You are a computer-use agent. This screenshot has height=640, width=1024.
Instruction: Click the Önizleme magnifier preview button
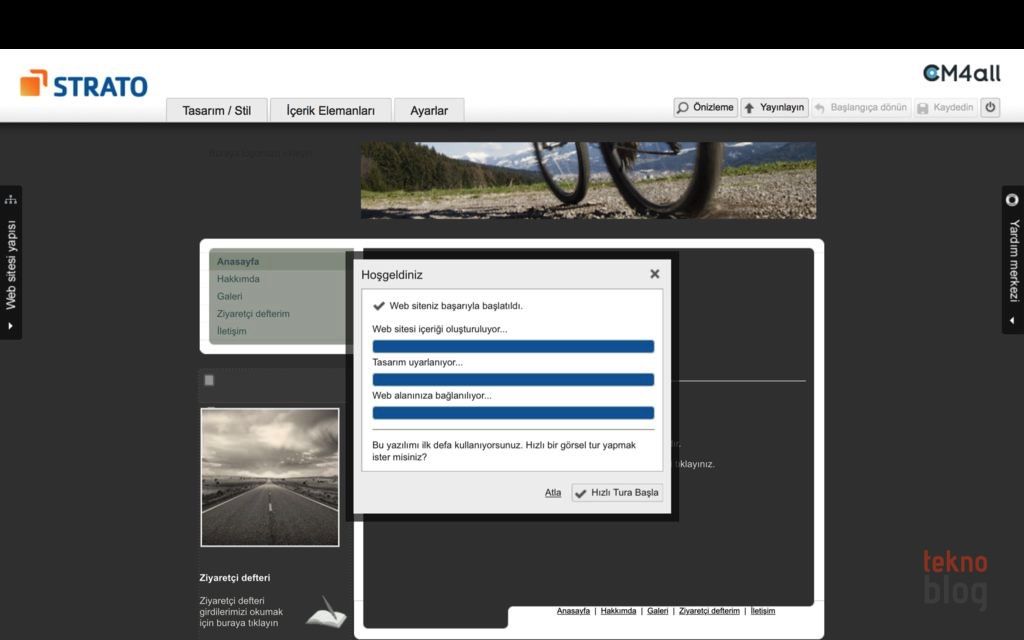point(705,108)
